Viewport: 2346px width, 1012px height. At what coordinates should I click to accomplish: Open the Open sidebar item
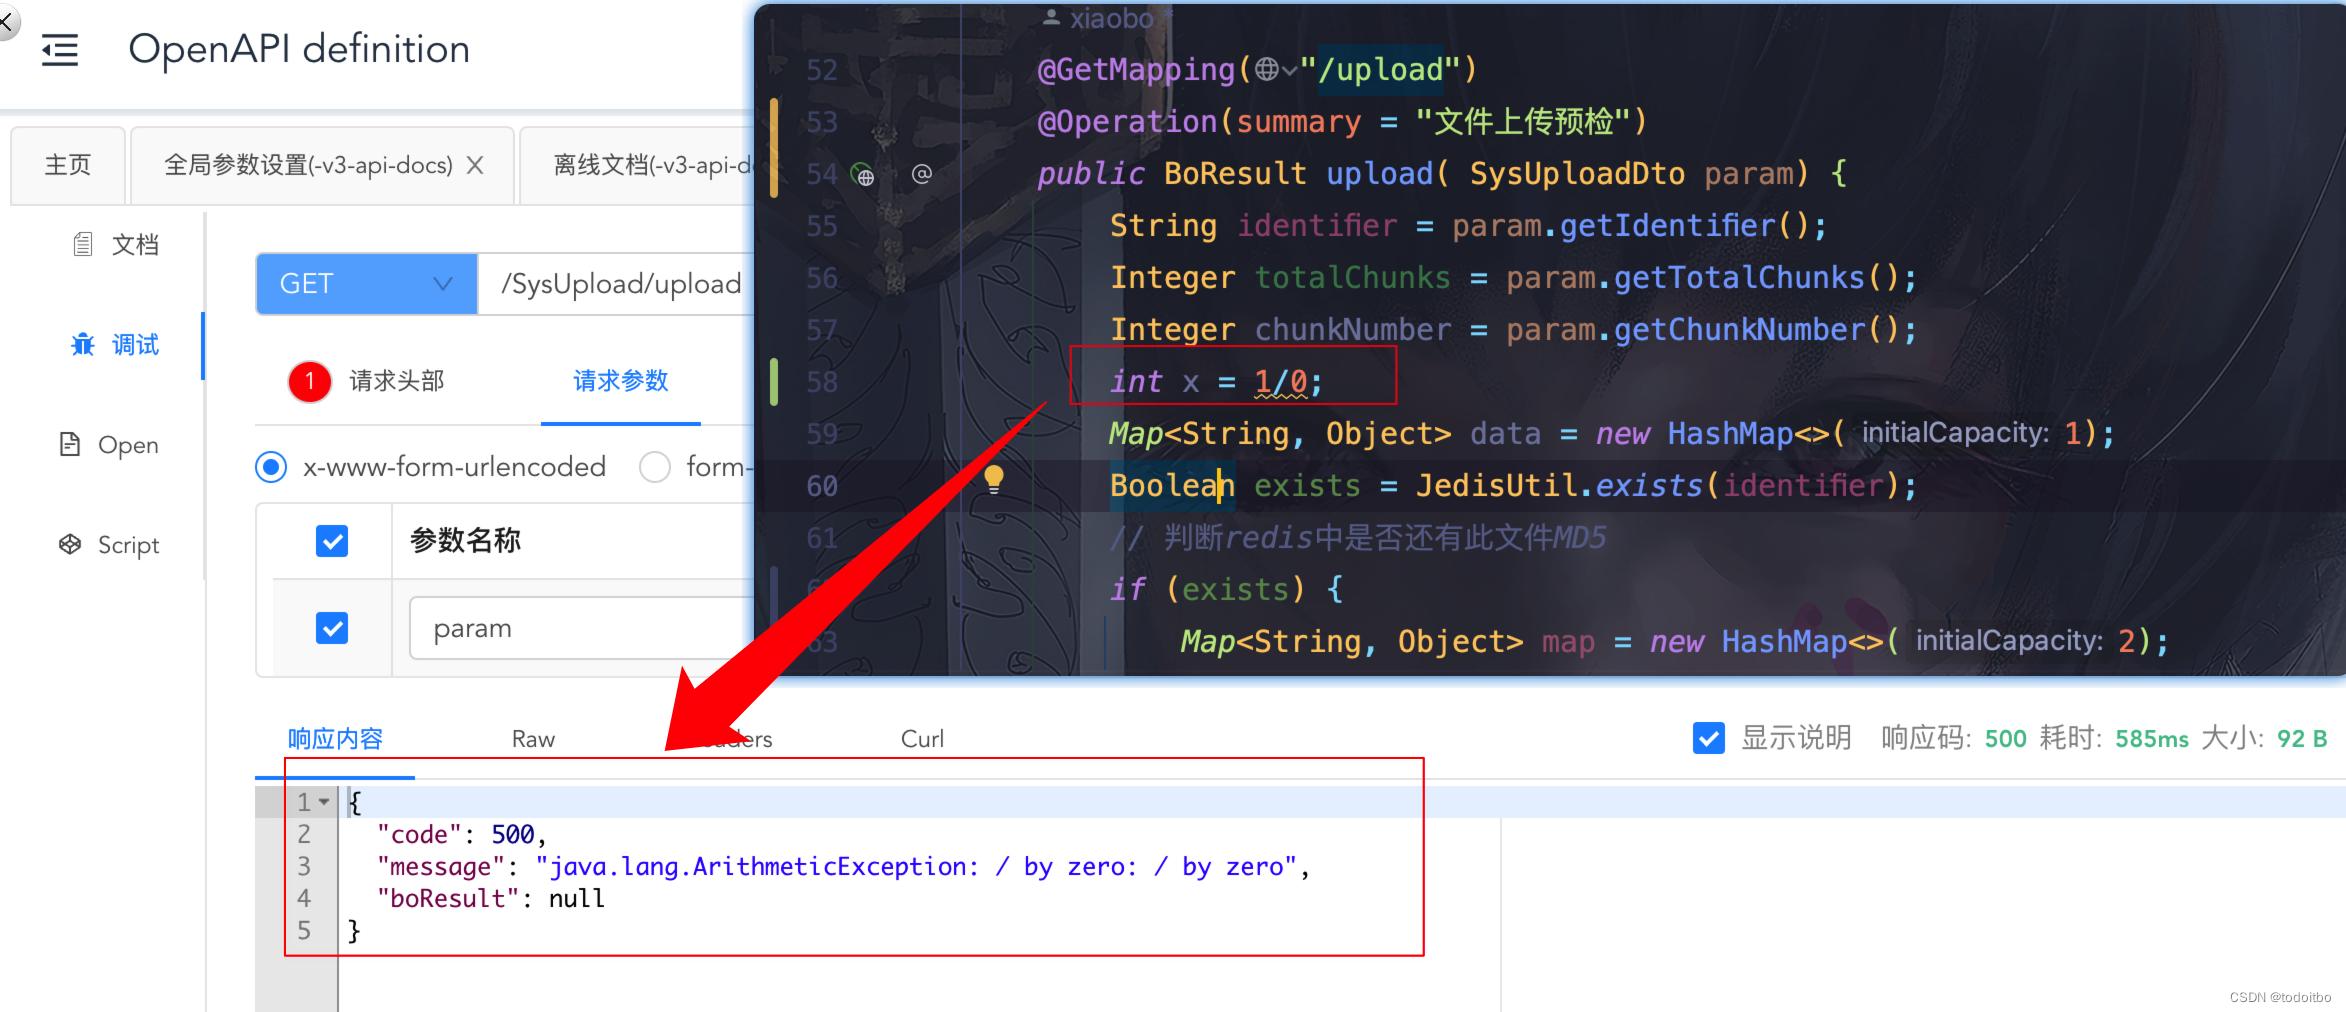point(110,445)
